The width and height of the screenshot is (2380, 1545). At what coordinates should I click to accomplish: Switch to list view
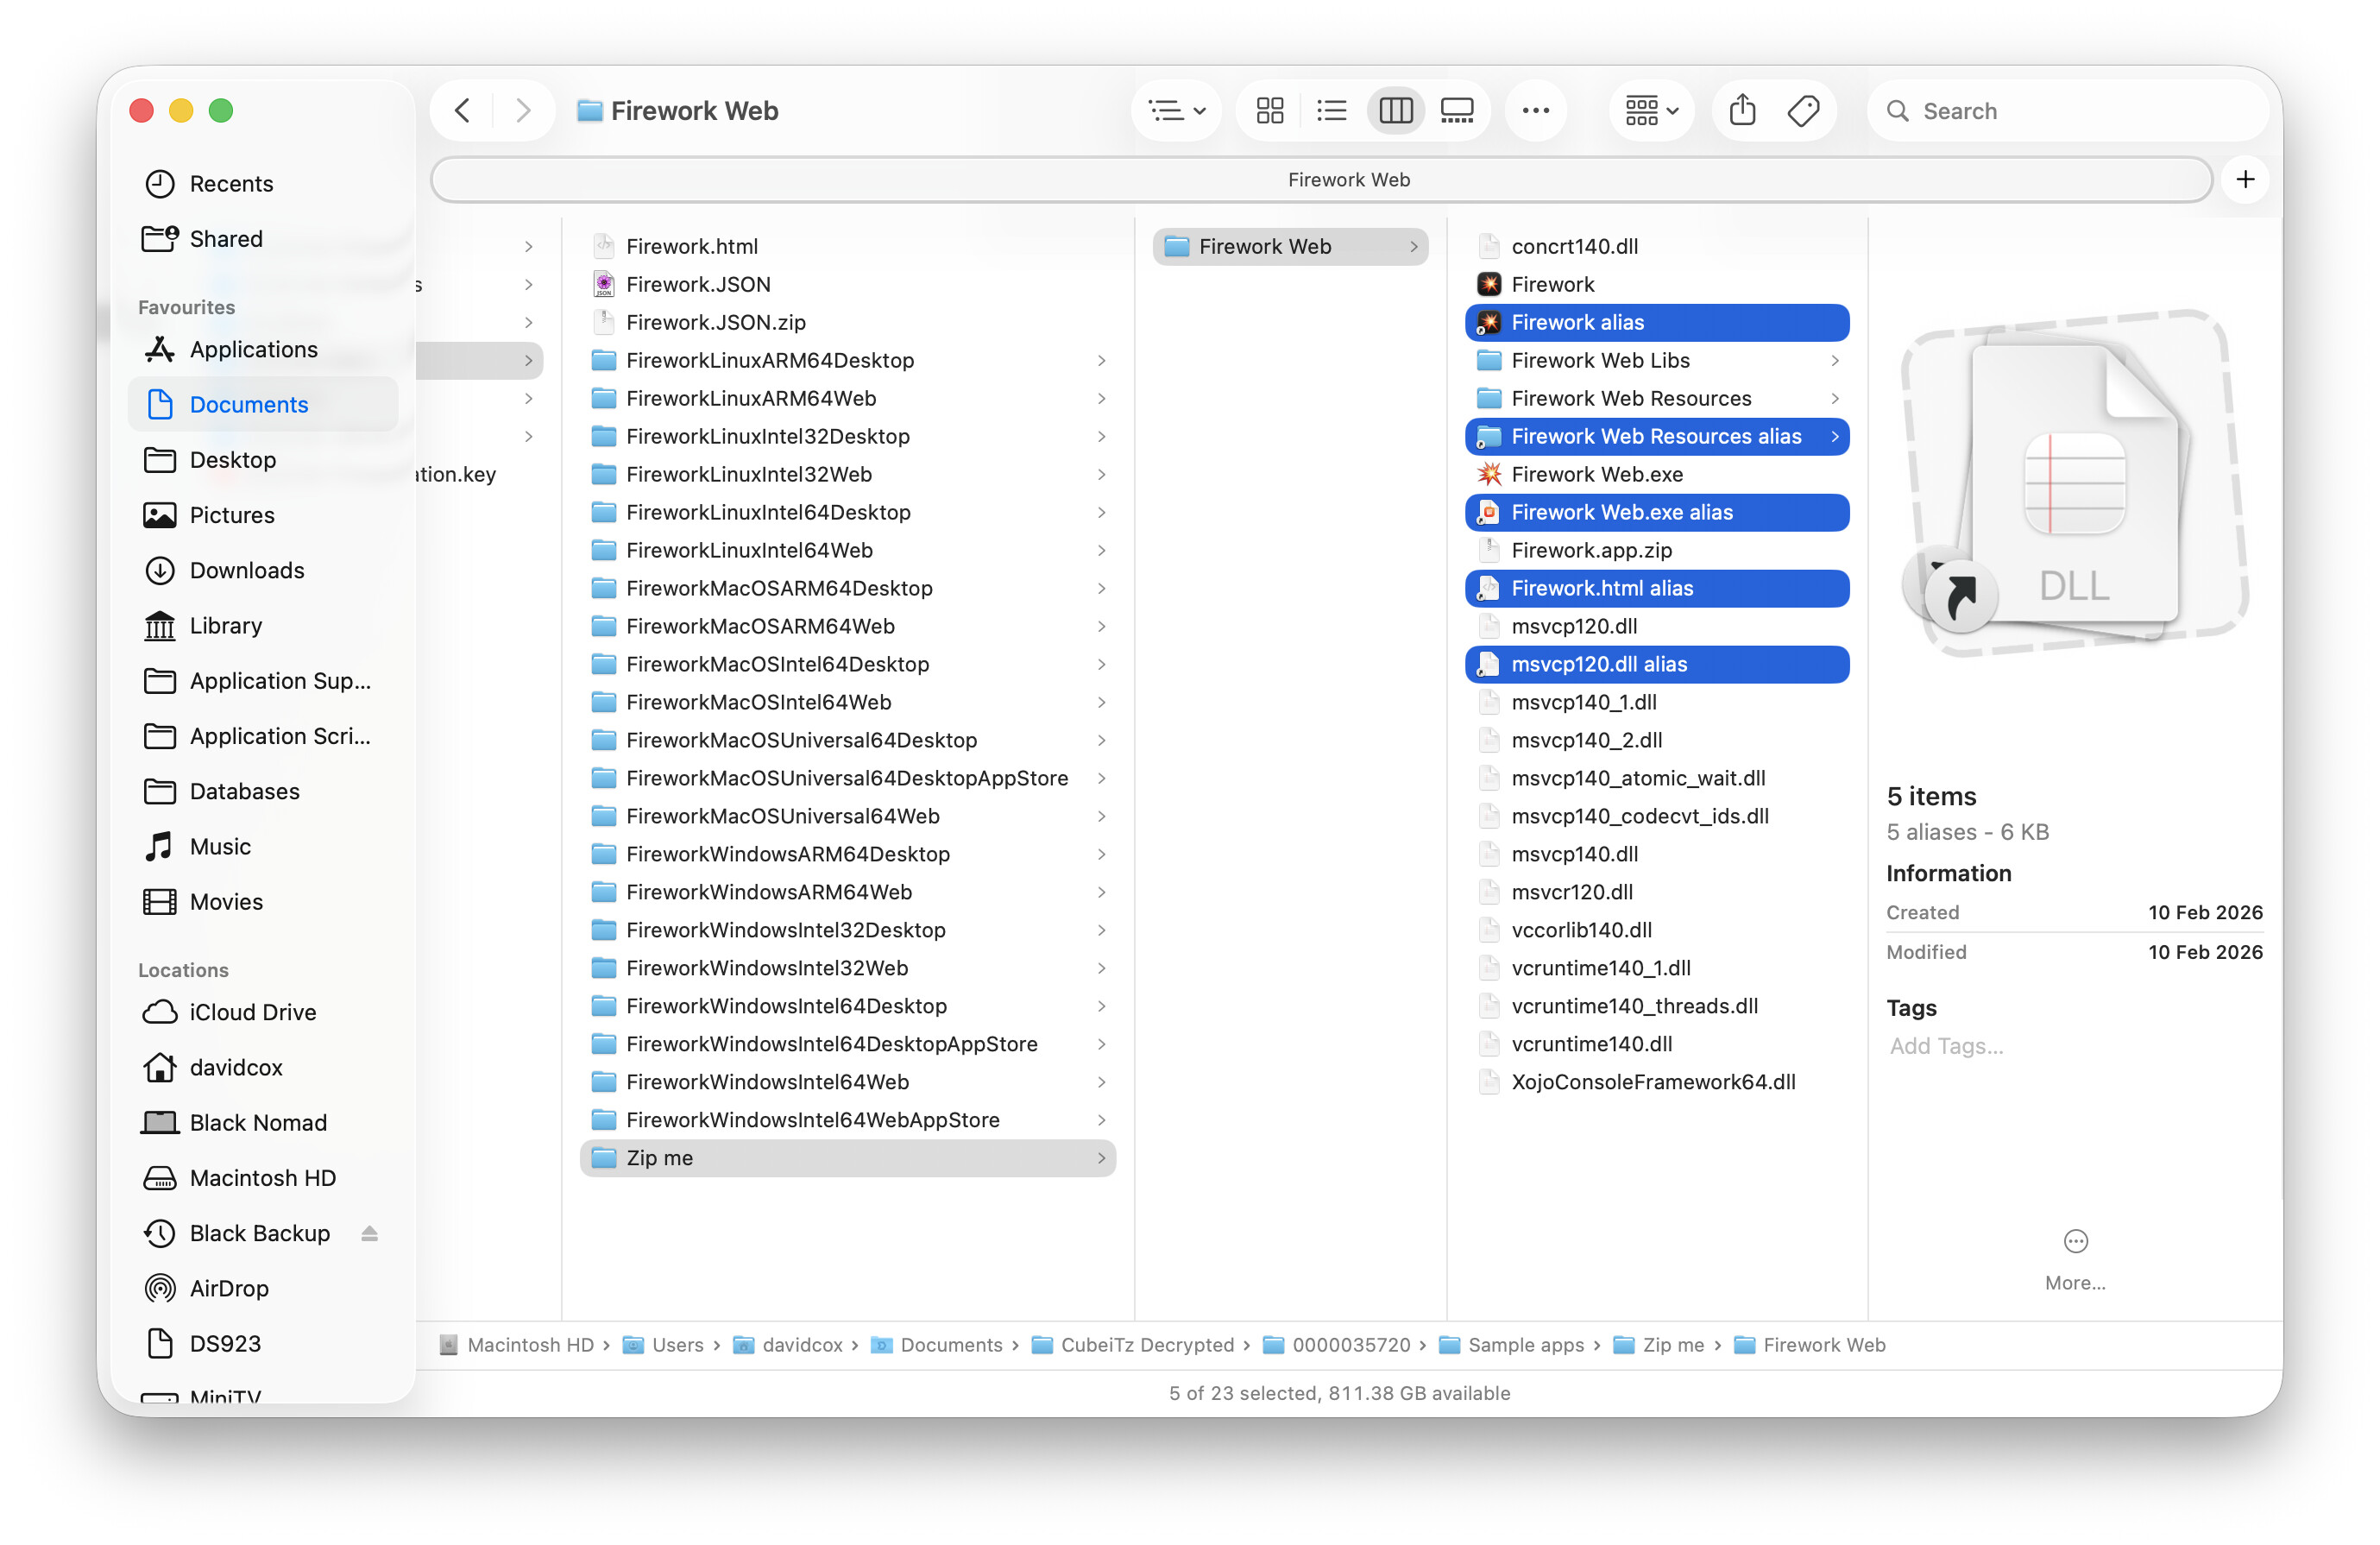[x=1331, y=110]
